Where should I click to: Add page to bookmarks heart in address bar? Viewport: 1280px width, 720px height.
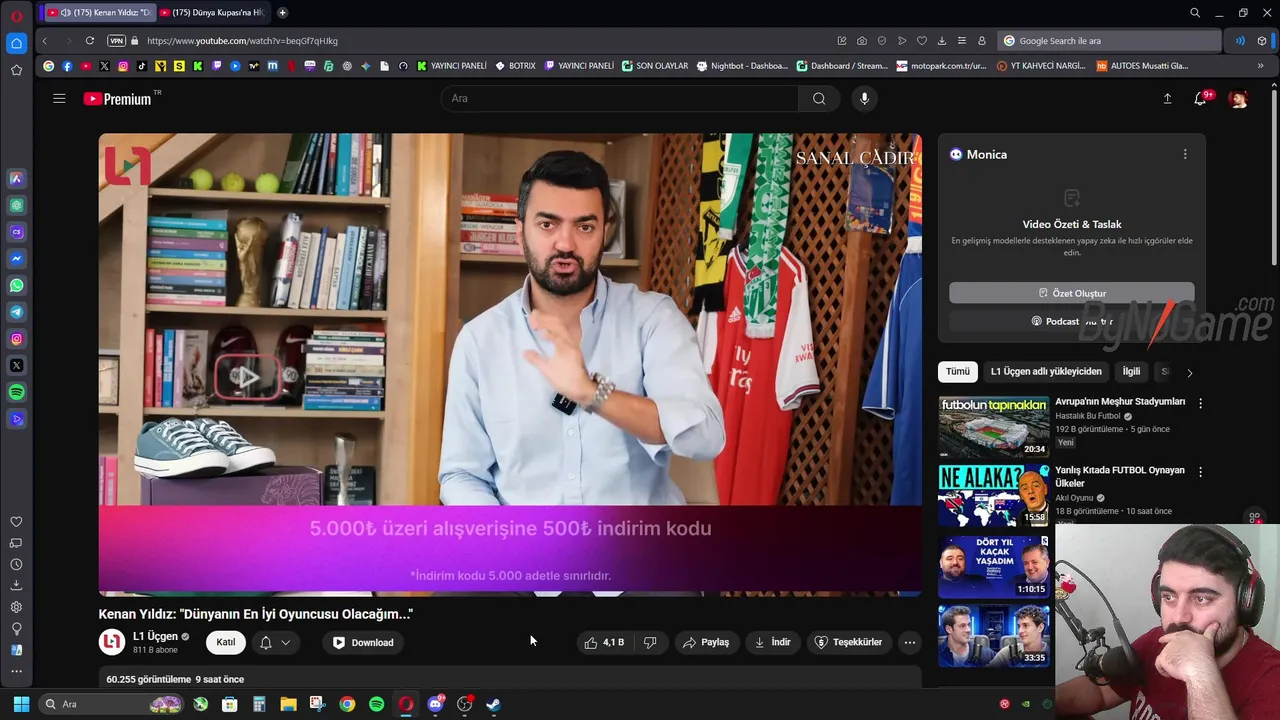pyautogui.click(x=921, y=41)
